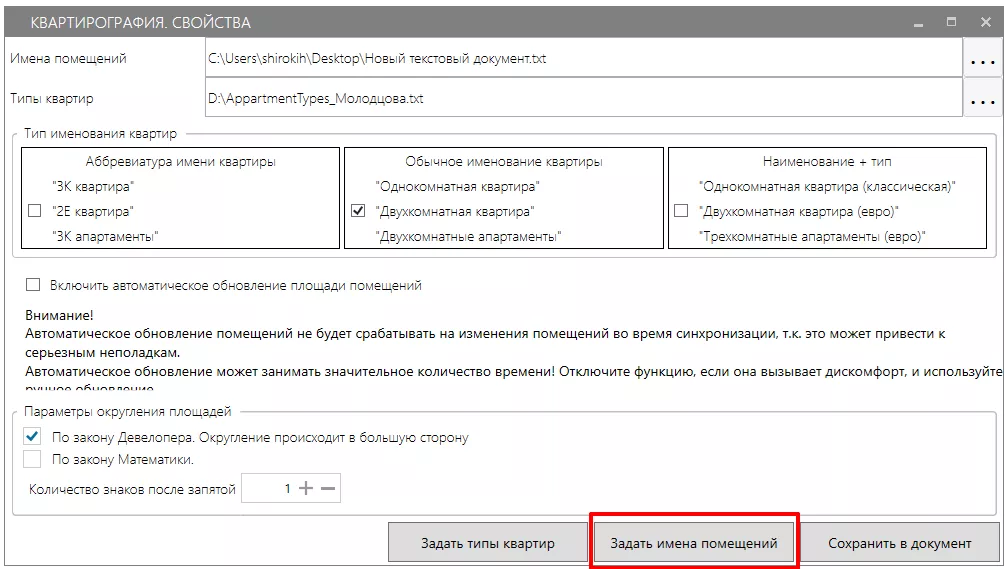Click the decimal places number field
Image resolution: width=1005 pixels, height=569 pixels.
point(268,489)
